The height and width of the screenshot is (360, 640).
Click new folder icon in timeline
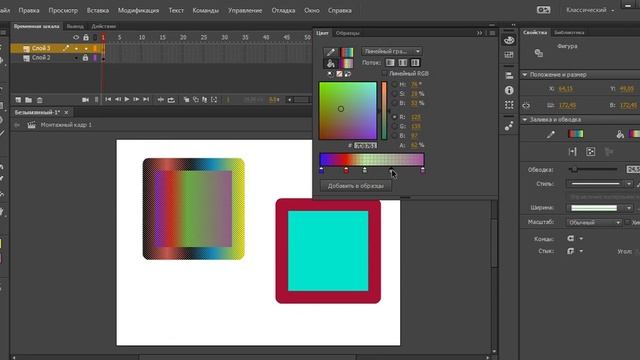pyautogui.click(x=29, y=100)
